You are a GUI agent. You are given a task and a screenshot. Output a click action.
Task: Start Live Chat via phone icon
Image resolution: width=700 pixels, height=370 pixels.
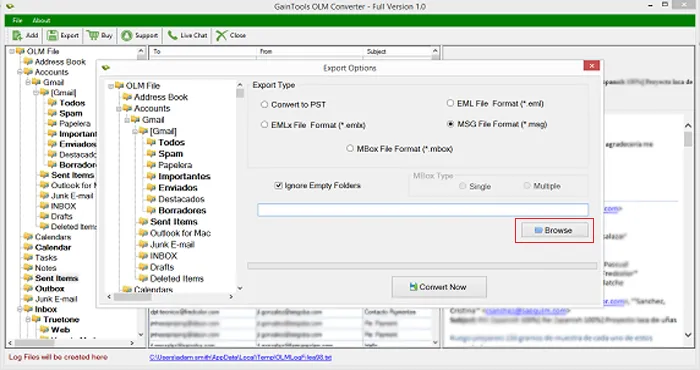click(x=172, y=35)
